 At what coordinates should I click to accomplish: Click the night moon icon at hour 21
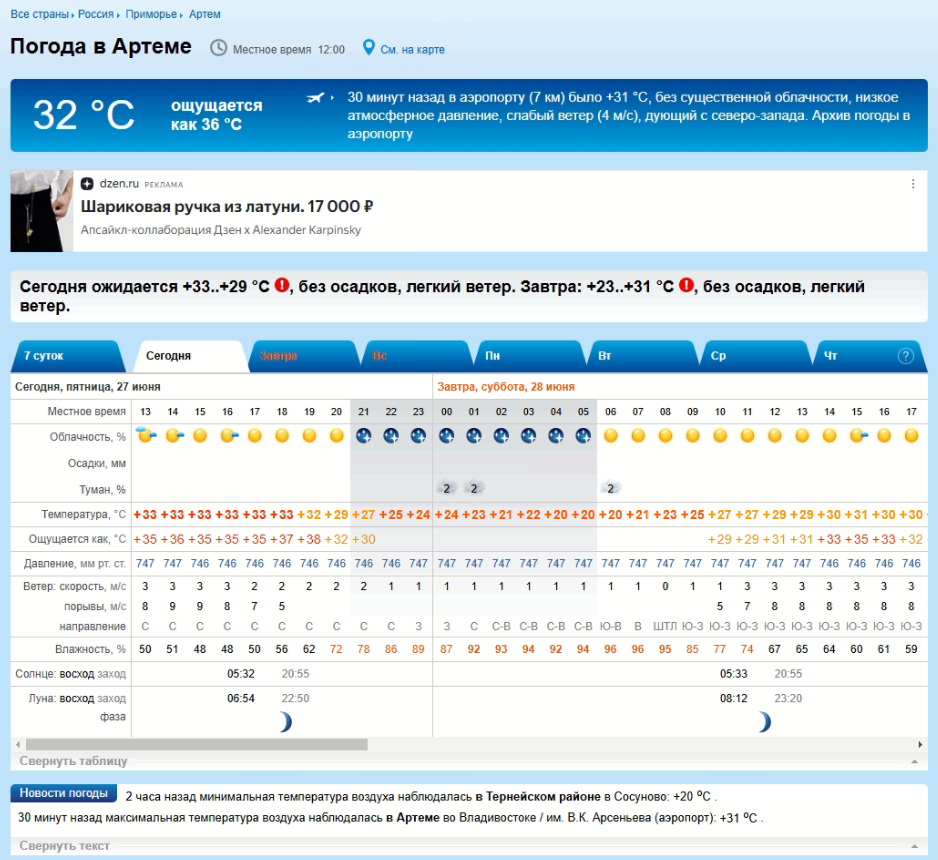tap(364, 436)
